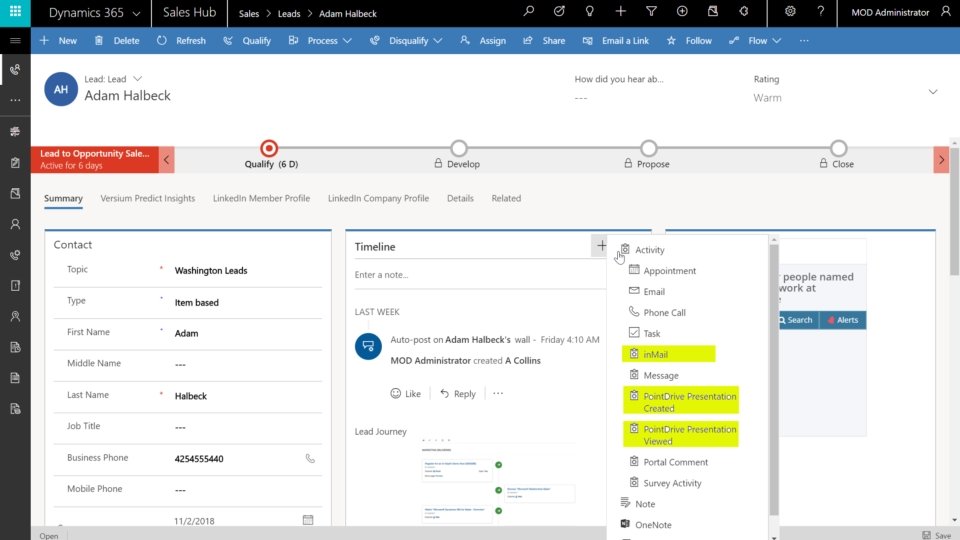The image size is (960, 540).
Task: Click the auto-post avatar icon in timeline
Action: pyautogui.click(x=368, y=346)
